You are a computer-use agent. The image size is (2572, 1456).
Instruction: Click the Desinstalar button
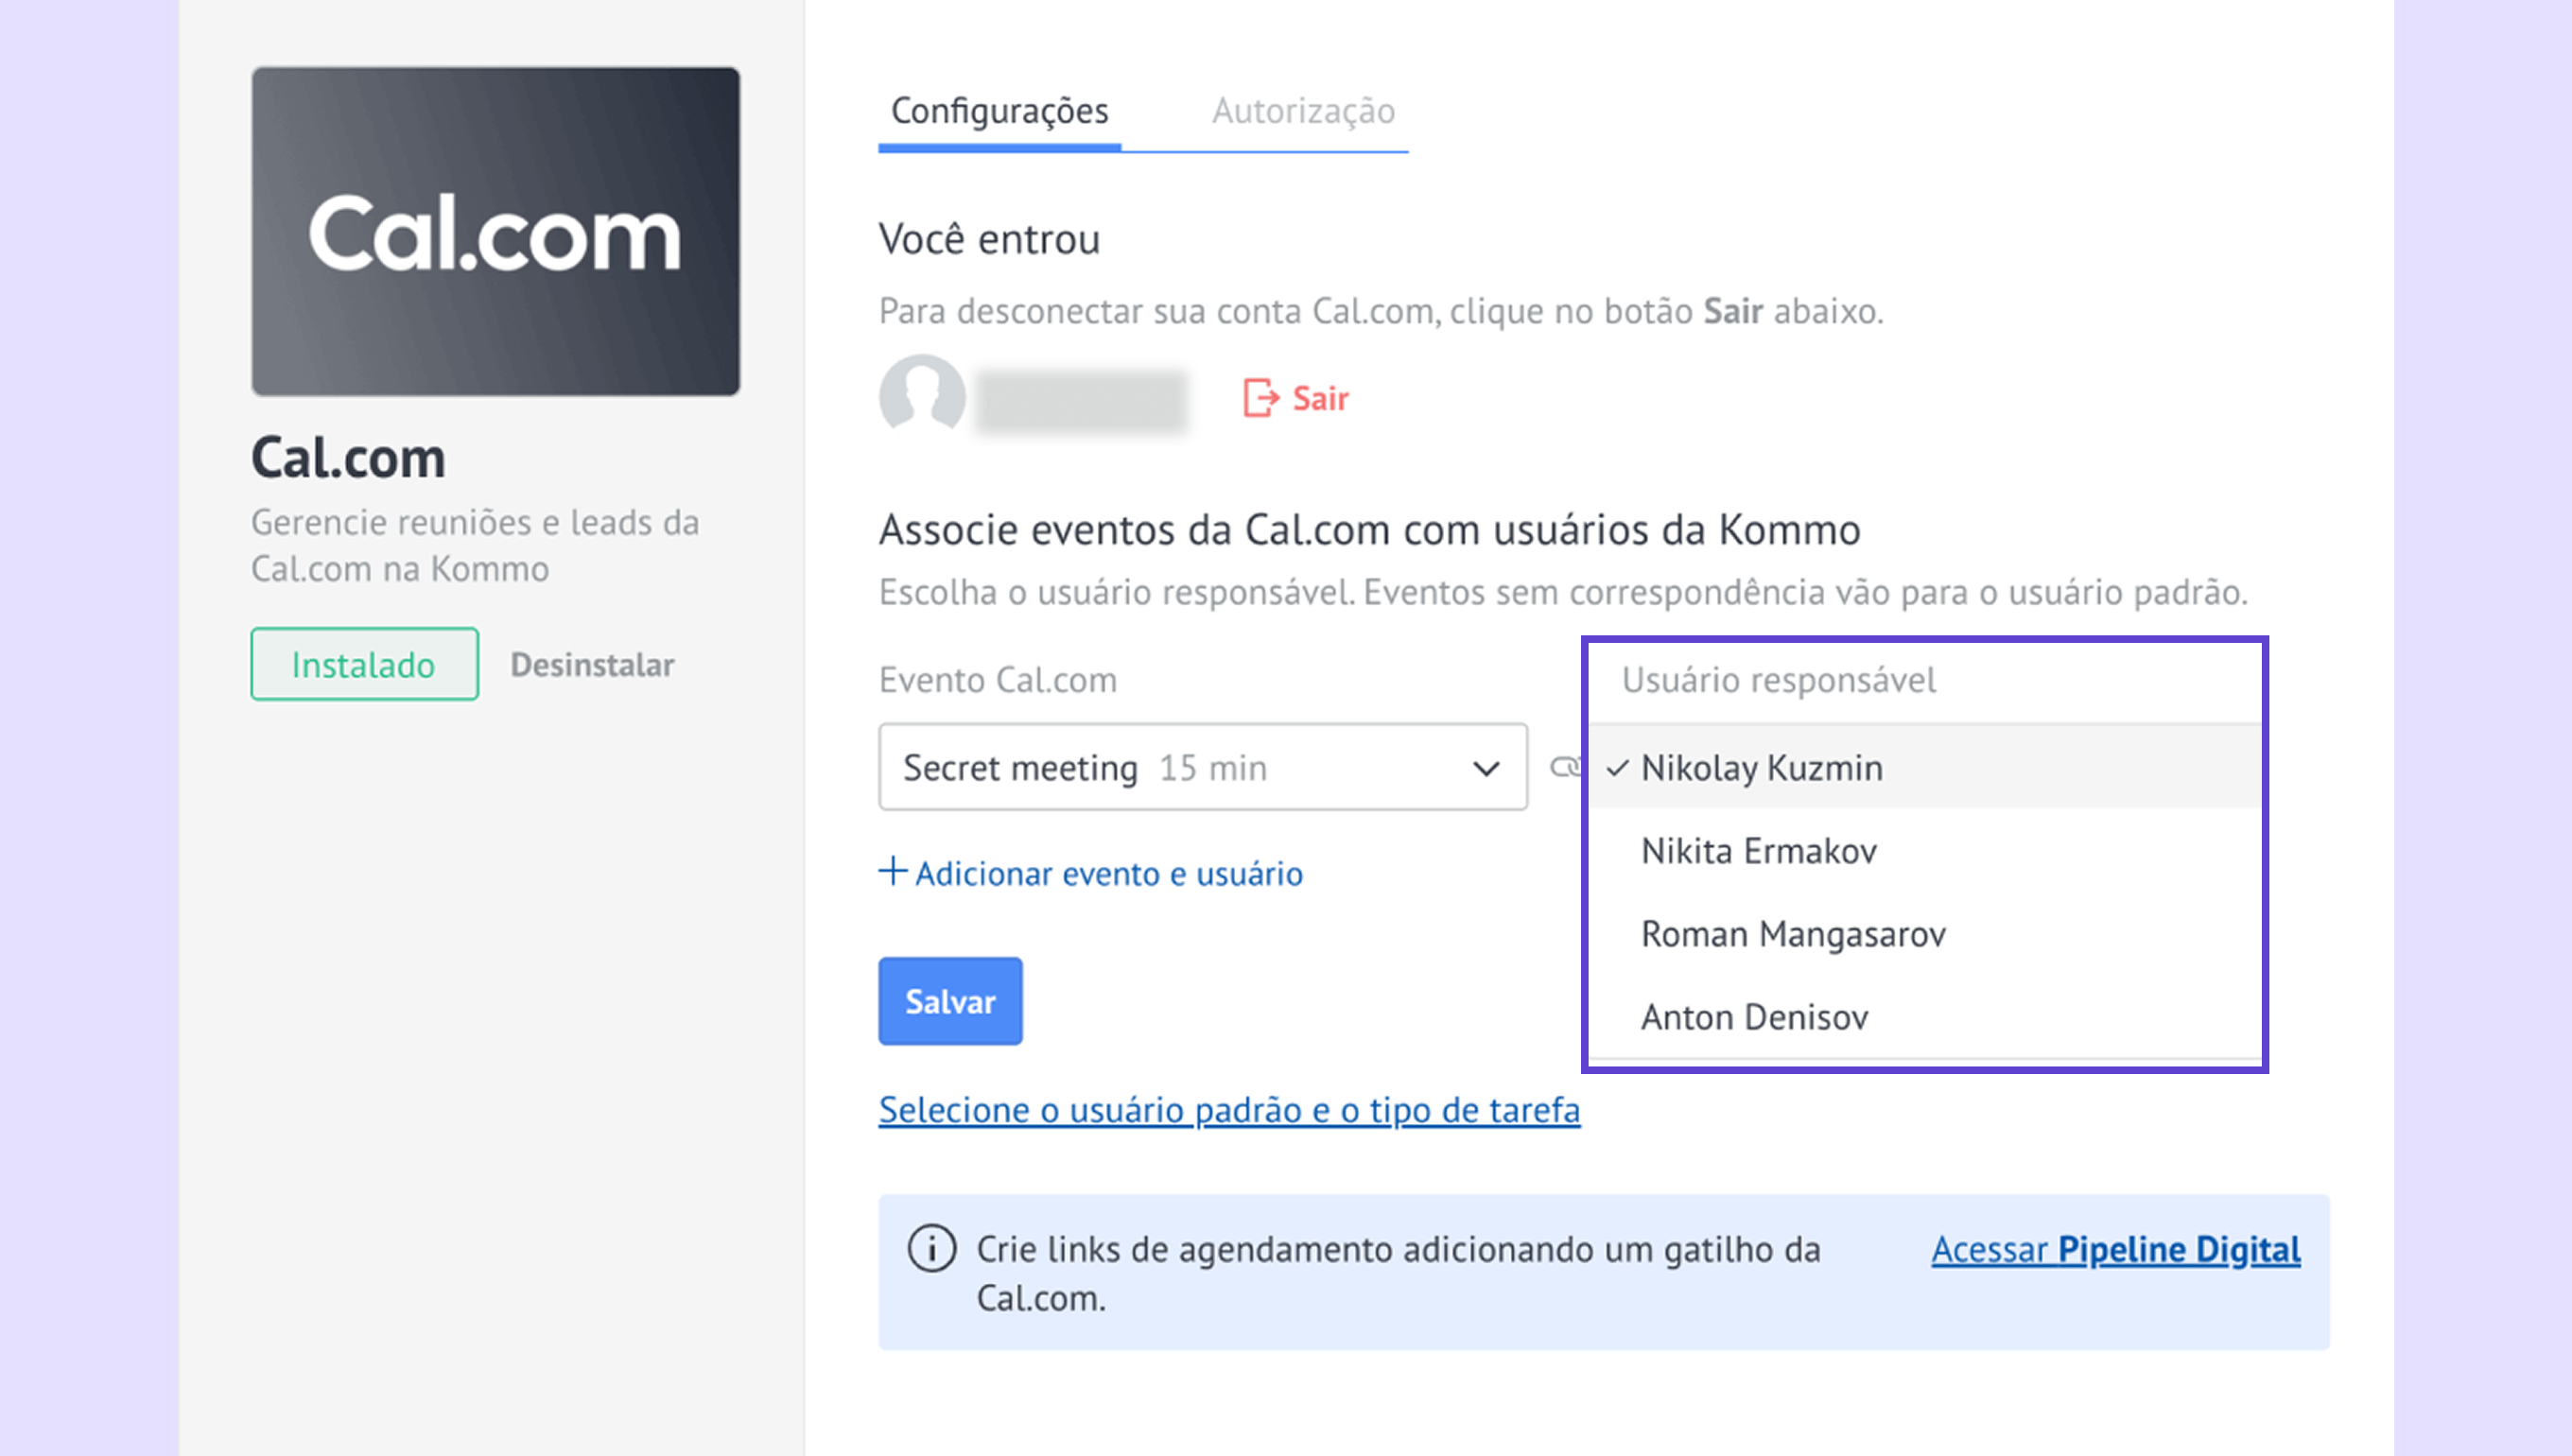(592, 665)
